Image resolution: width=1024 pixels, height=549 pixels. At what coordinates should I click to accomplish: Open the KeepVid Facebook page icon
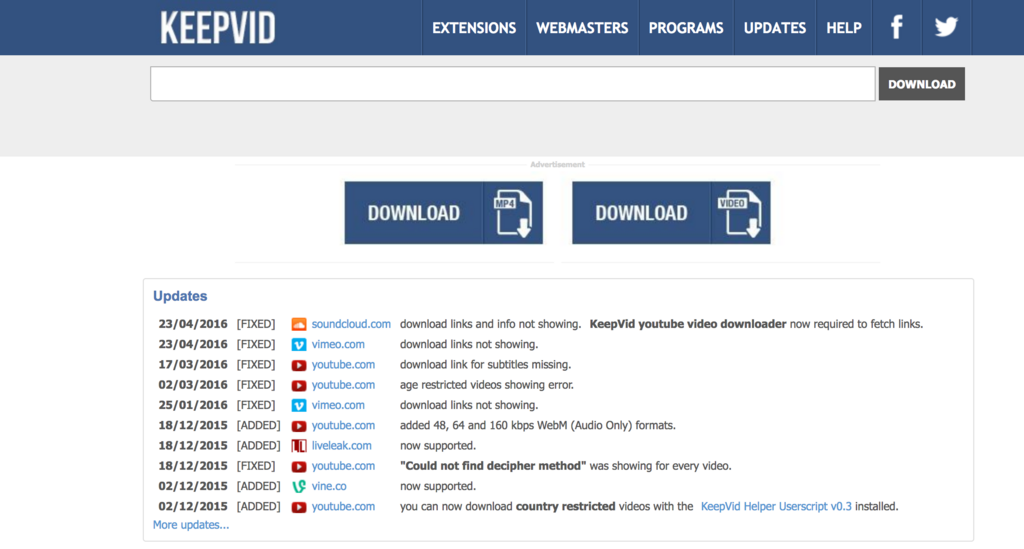click(897, 27)
